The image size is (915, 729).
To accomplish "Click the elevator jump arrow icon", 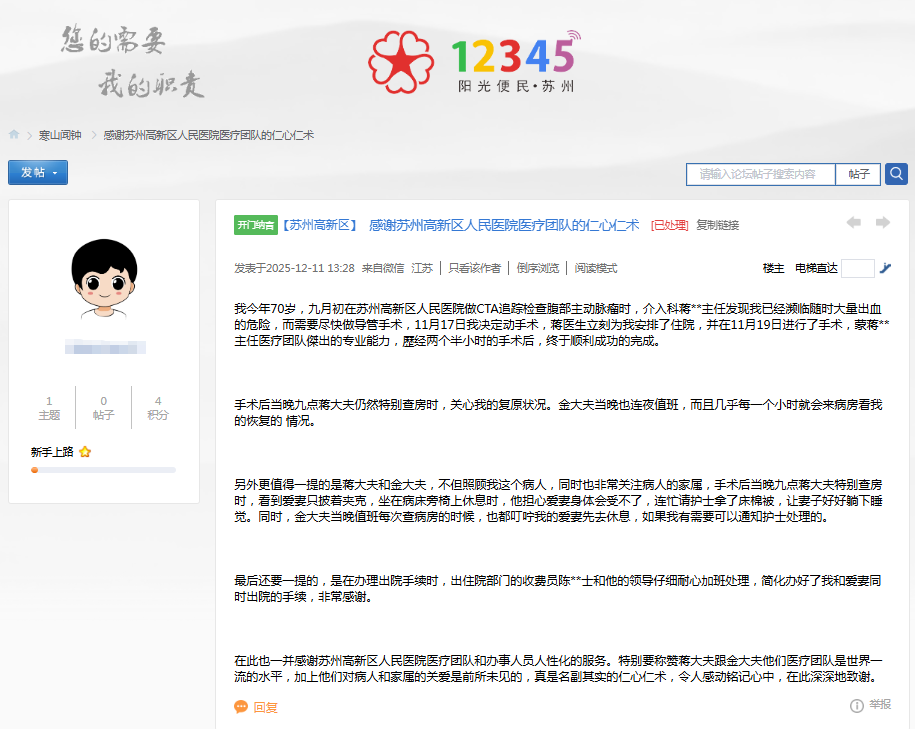I will [884, 268].
